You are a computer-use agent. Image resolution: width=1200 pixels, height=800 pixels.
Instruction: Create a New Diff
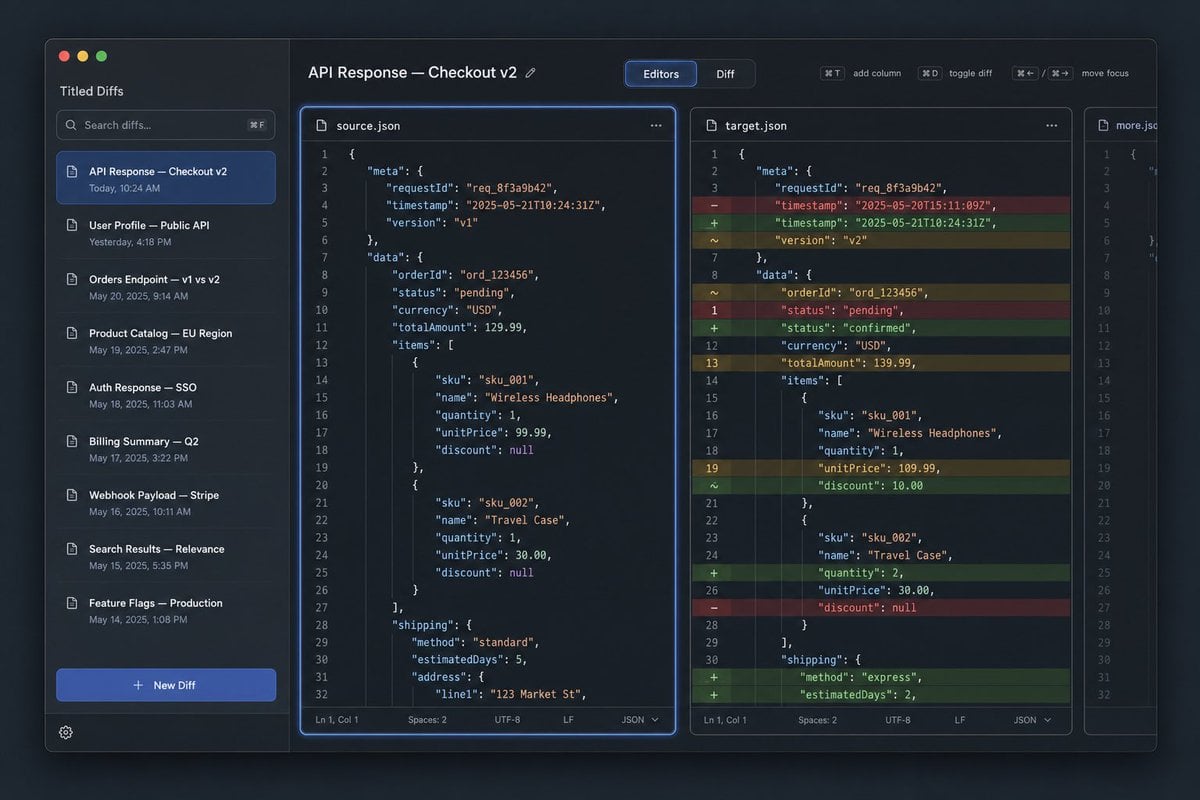166,685
